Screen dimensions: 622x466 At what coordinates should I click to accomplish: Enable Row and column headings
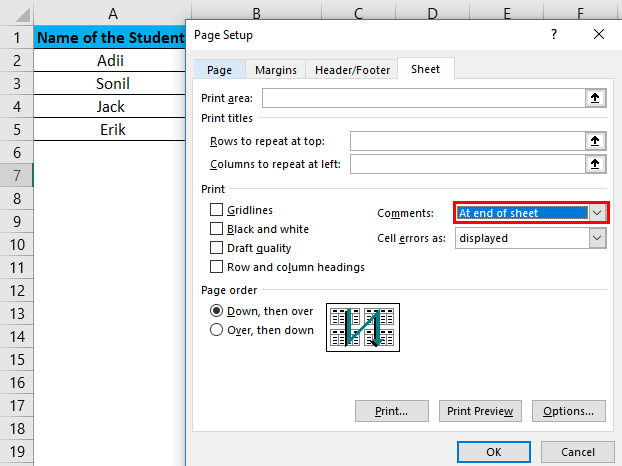(217, 267)
